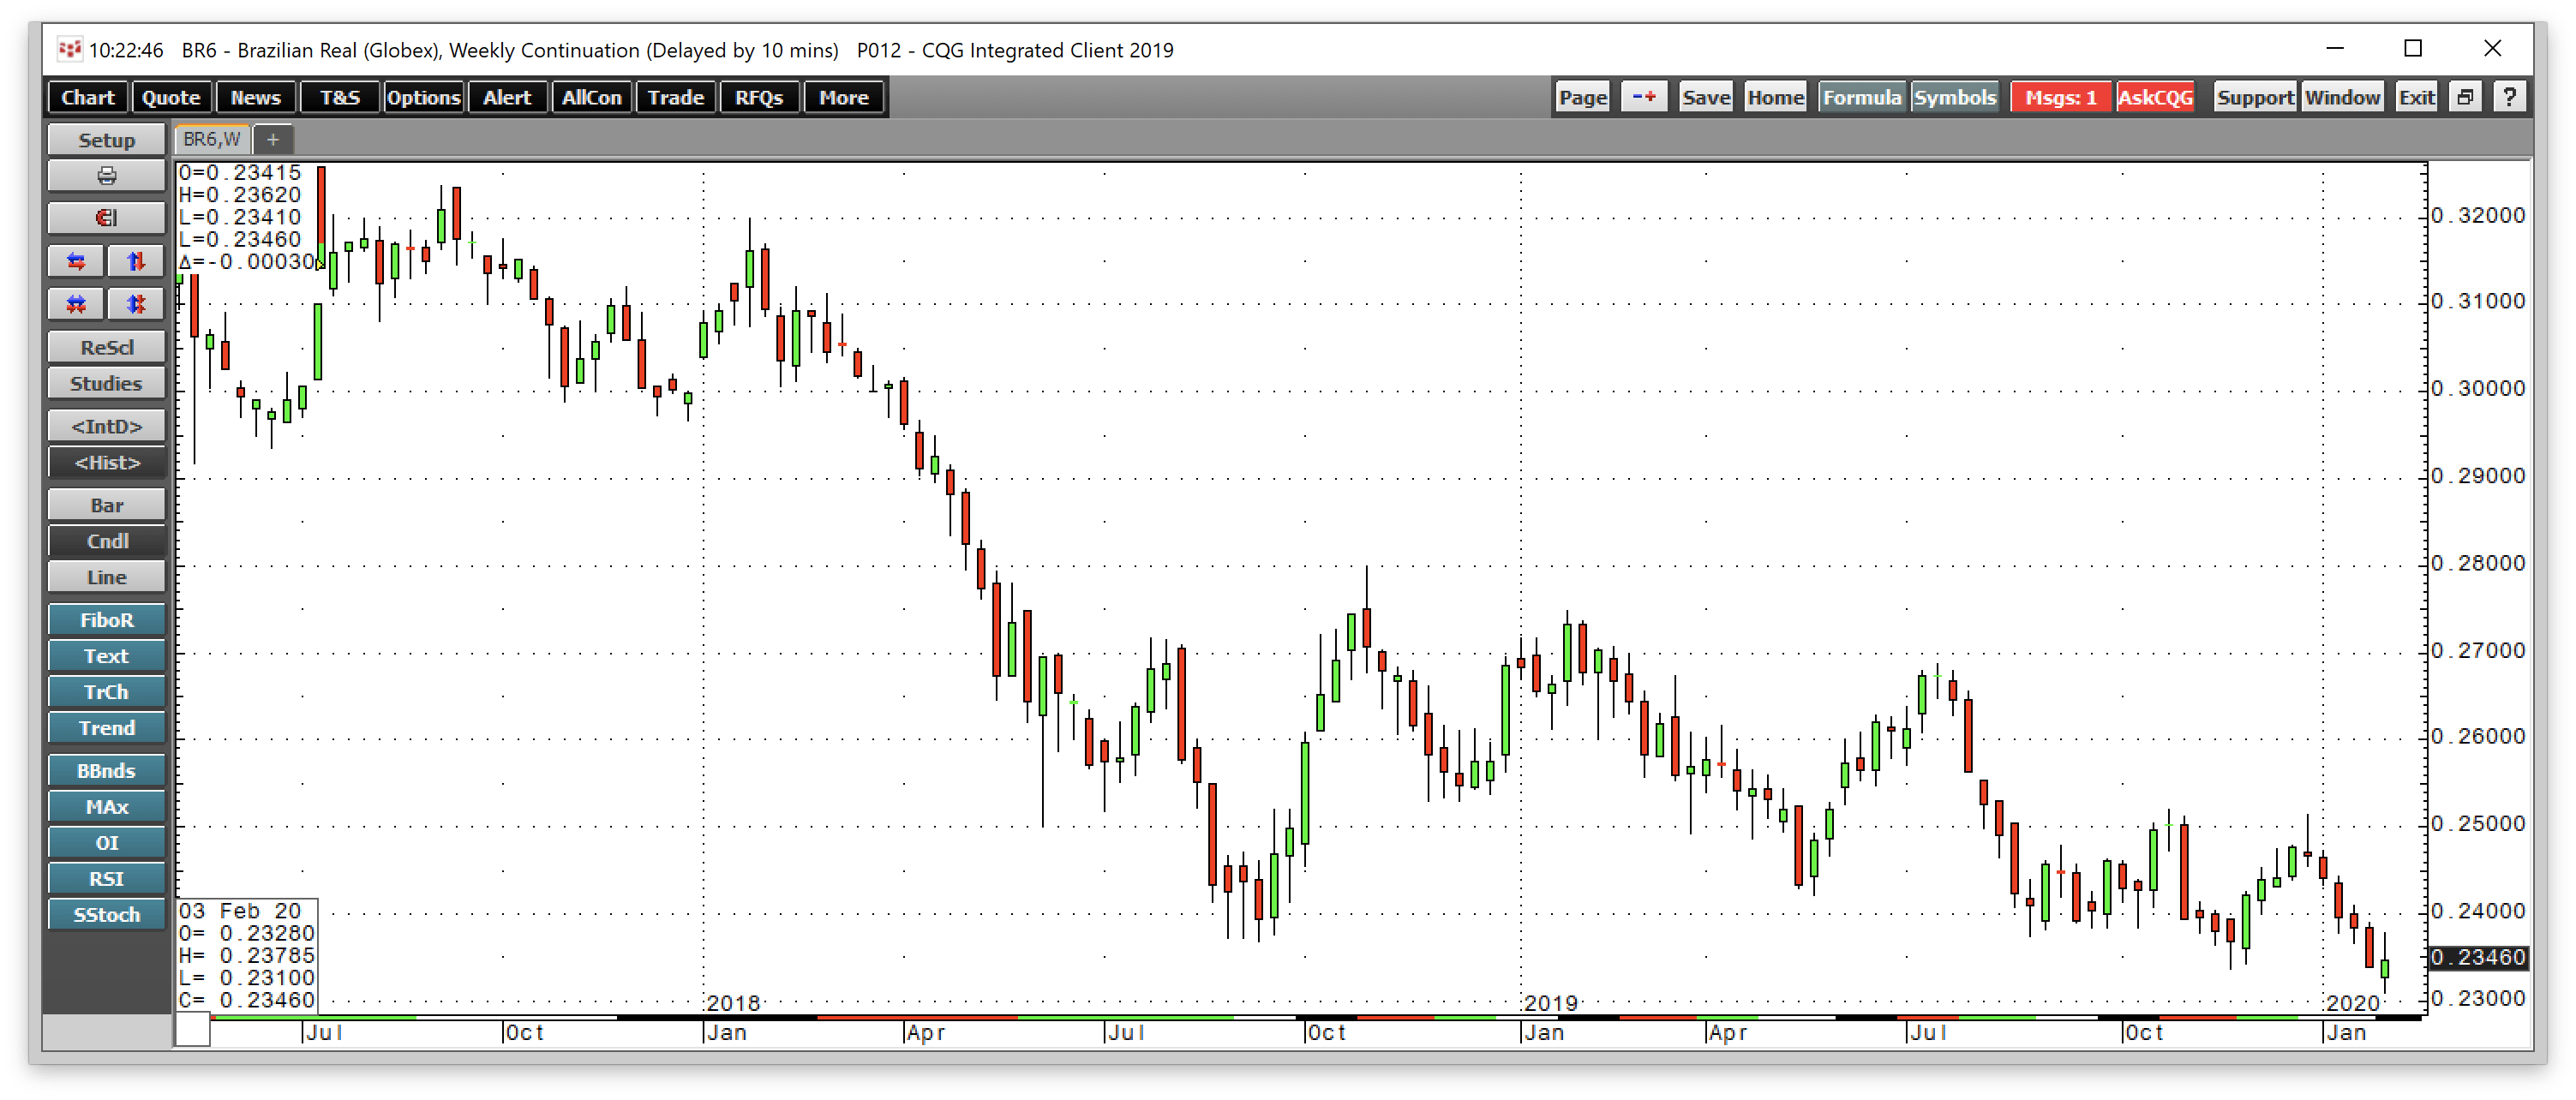Select the Text annotation tool

tap(106, 656)
